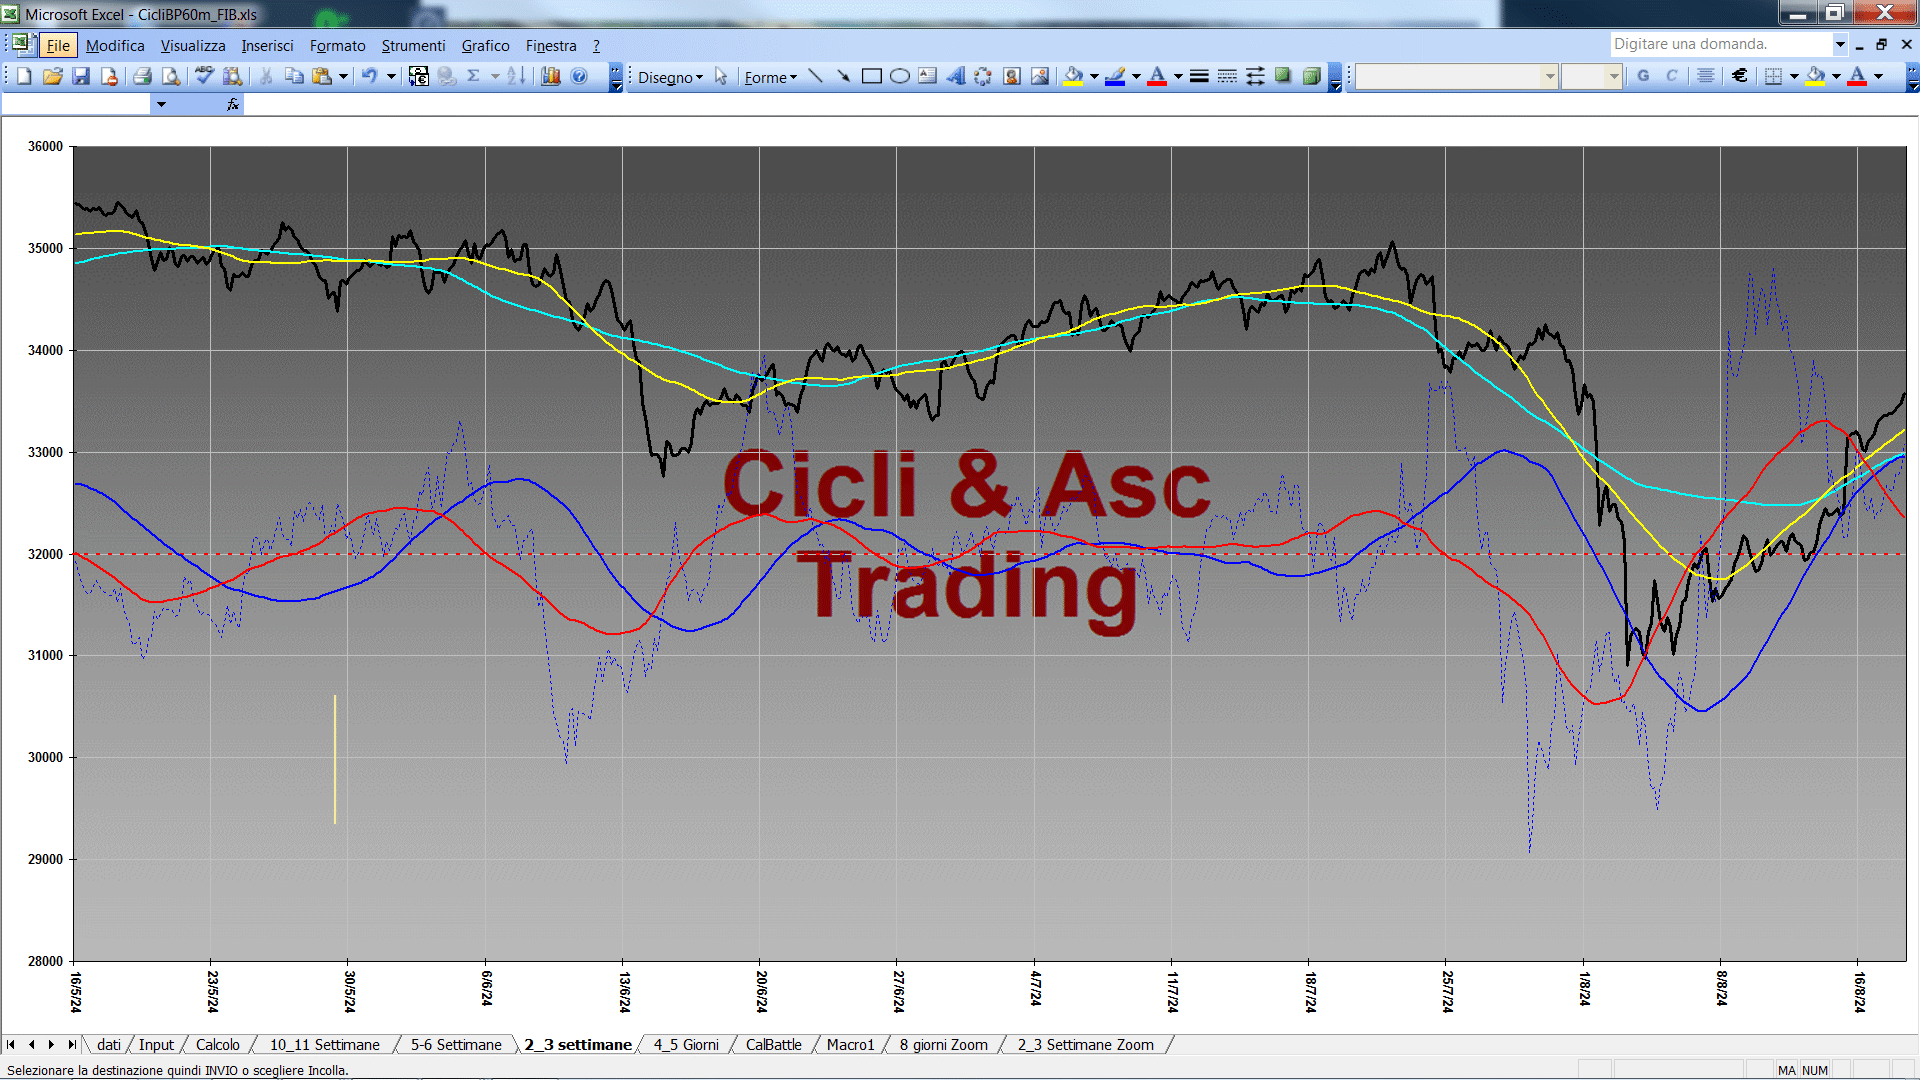This screenshot has width=1920, height=1080.
Task: Toggle Italic (C) formatting
Action: point(1671,76)
